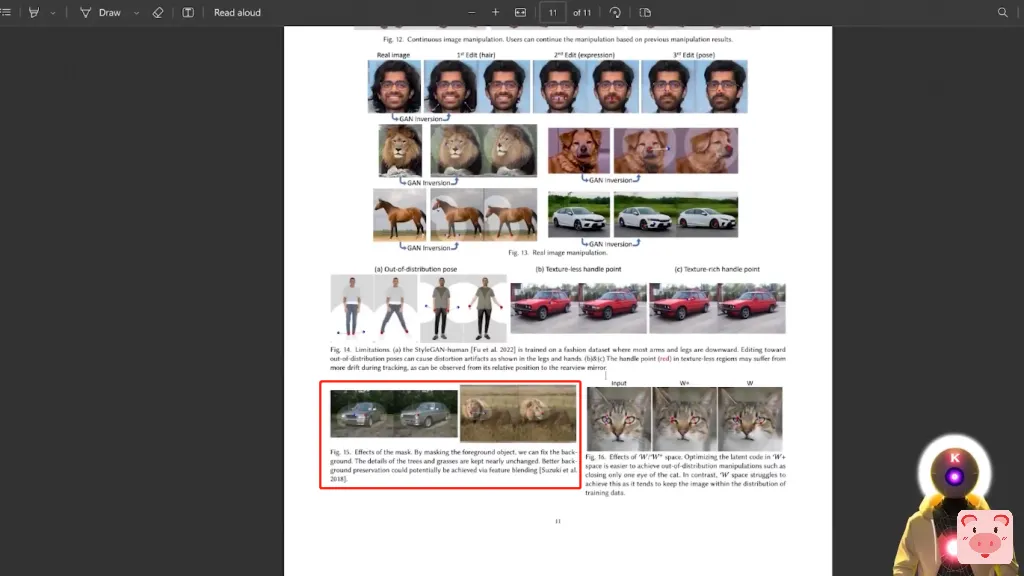The width and height of the screenshot is (1024, 576).
Task: Open the Find search icon
Action: [x=1002, y=12]
